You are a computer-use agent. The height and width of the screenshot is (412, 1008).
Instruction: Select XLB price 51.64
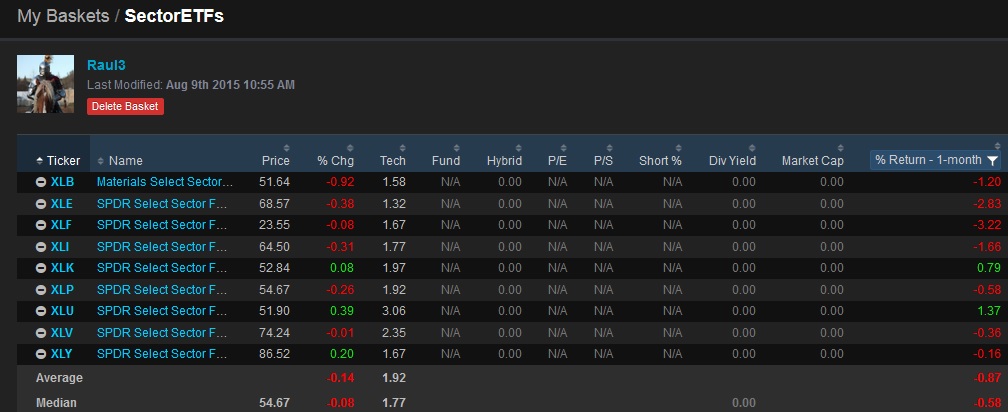274,182
